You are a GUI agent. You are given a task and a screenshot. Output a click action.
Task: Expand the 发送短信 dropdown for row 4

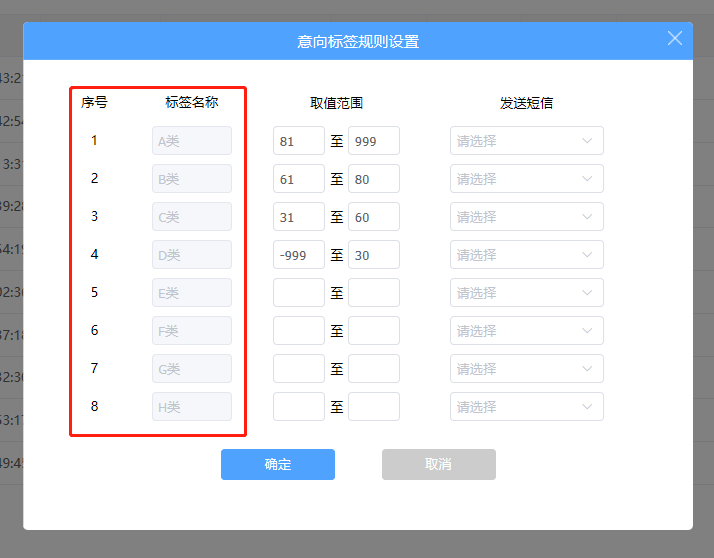(x=526, y=255)
